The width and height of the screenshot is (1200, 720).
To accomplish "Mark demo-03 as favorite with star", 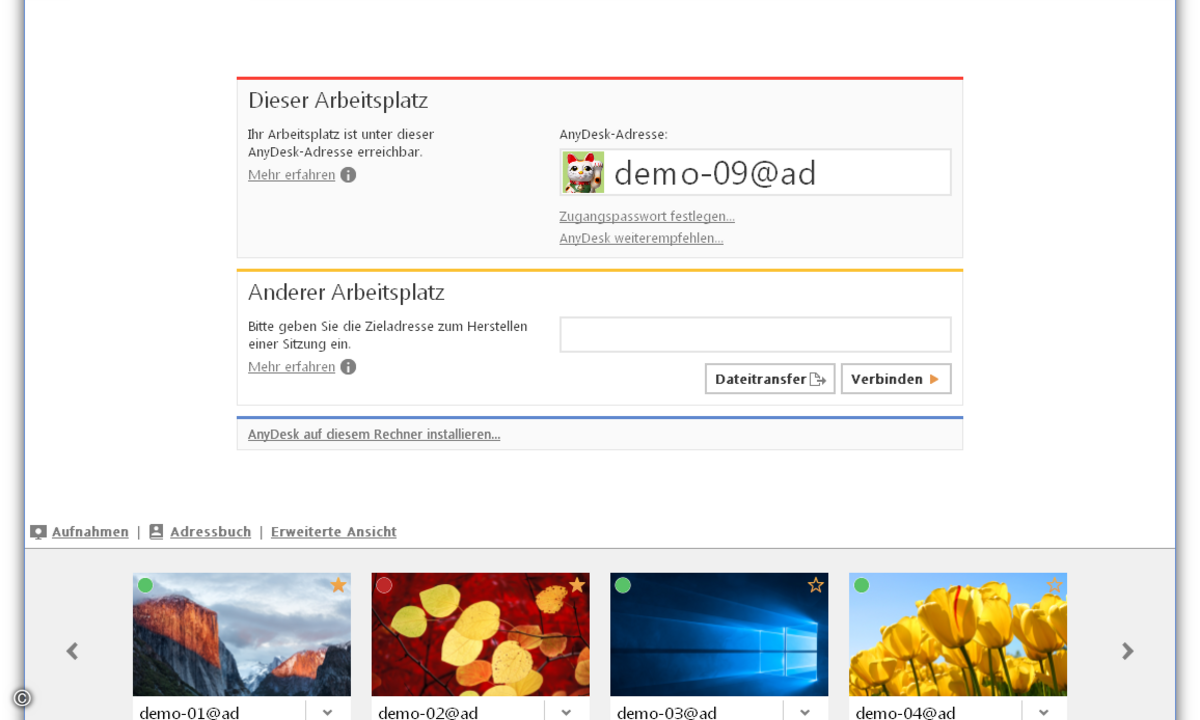I will (816, 585).
